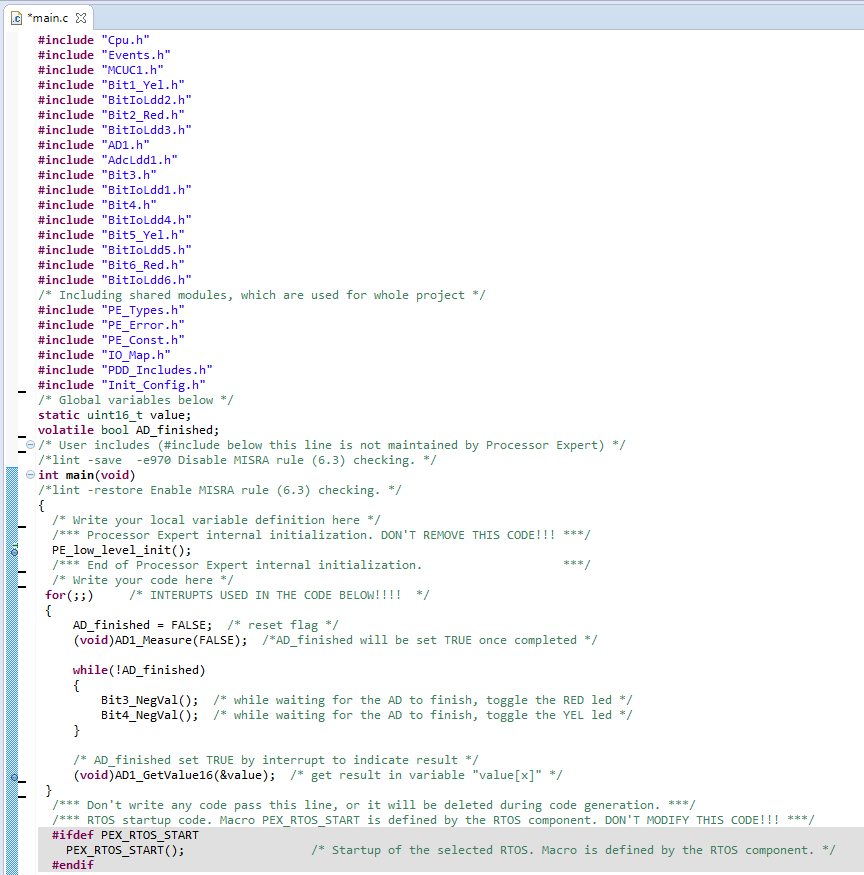Image resolution: width=864 pixels, height=875 pixels.
Task: Click the #include "BitIoLdd2.h" line
Action: [115, 100]
